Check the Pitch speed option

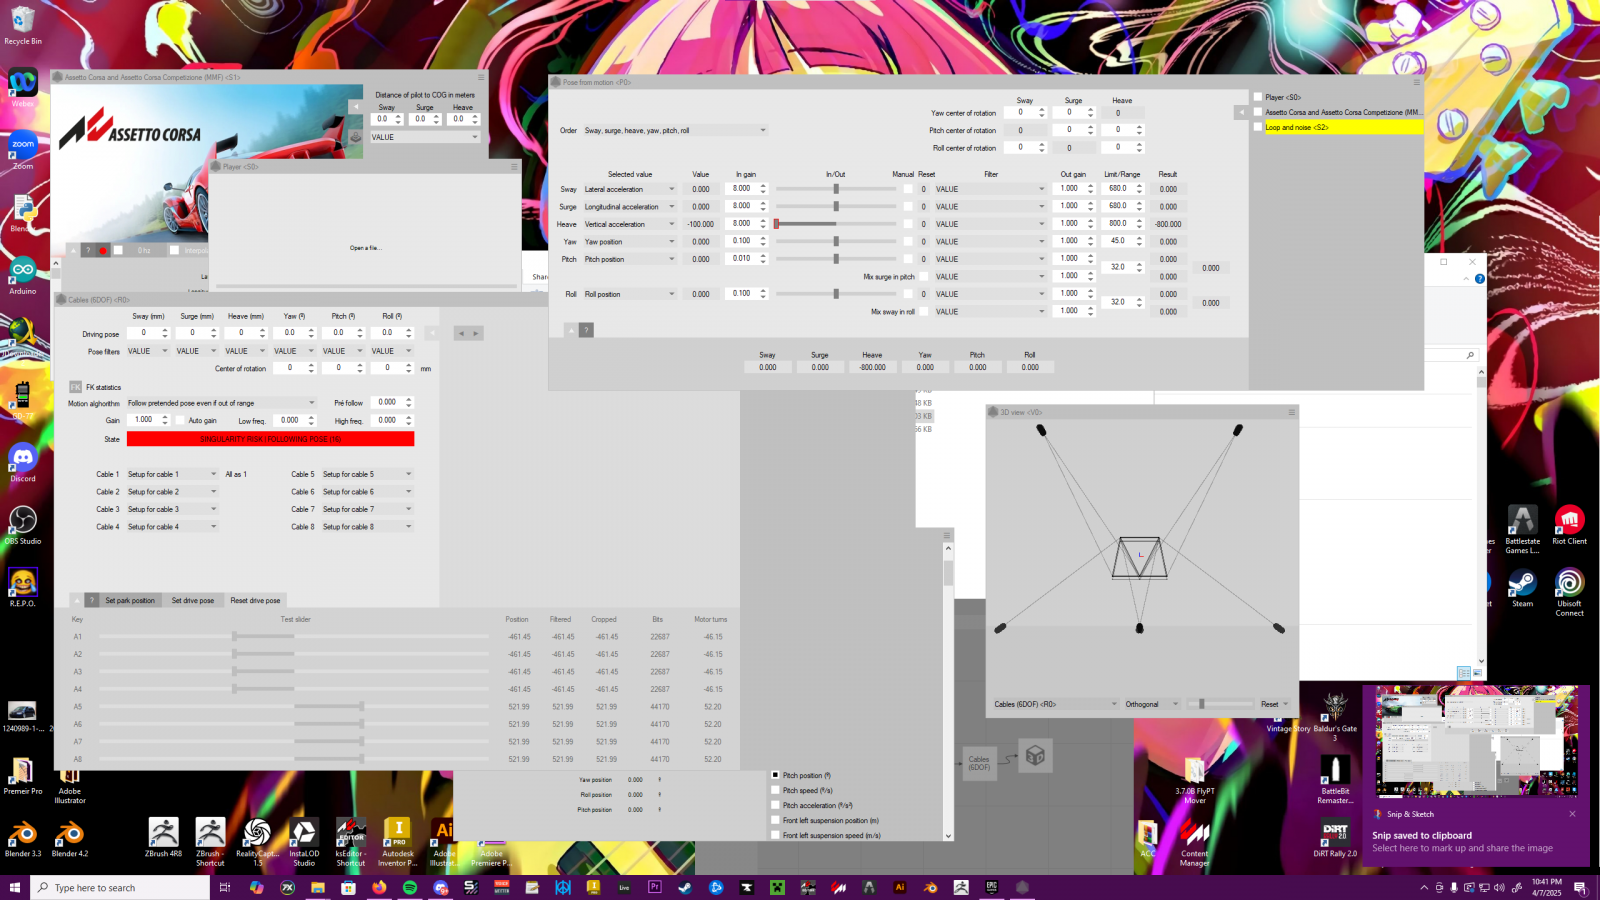coord(775,790)
